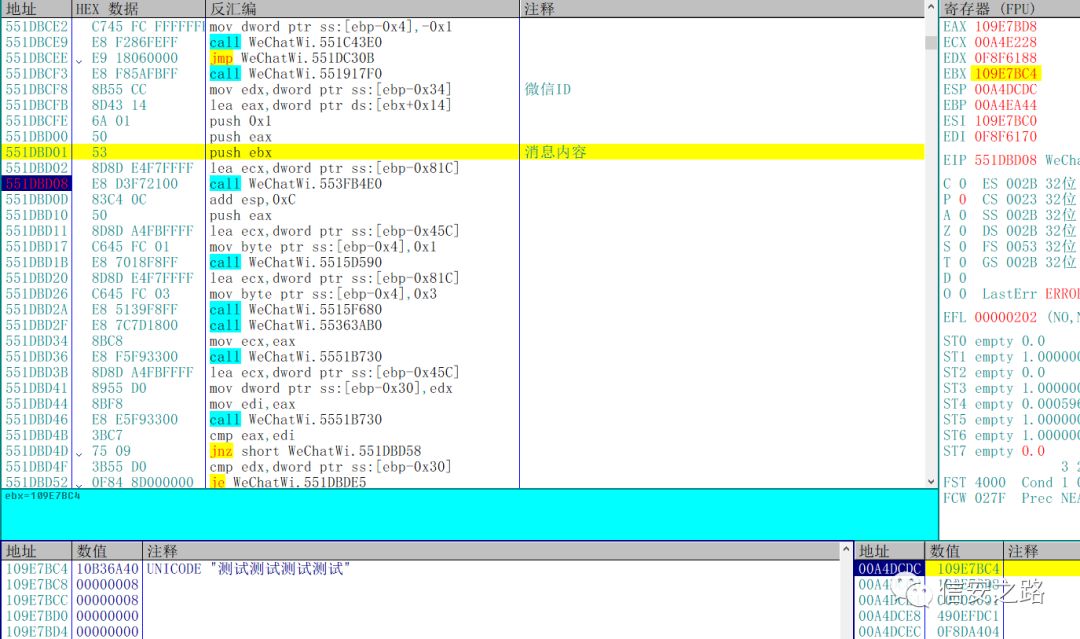Screen dimensions: 1080x639
Task: Click scroll-up arrow of disassembly scrollbar
Action: pyautogui.click(x=931, y=8)
